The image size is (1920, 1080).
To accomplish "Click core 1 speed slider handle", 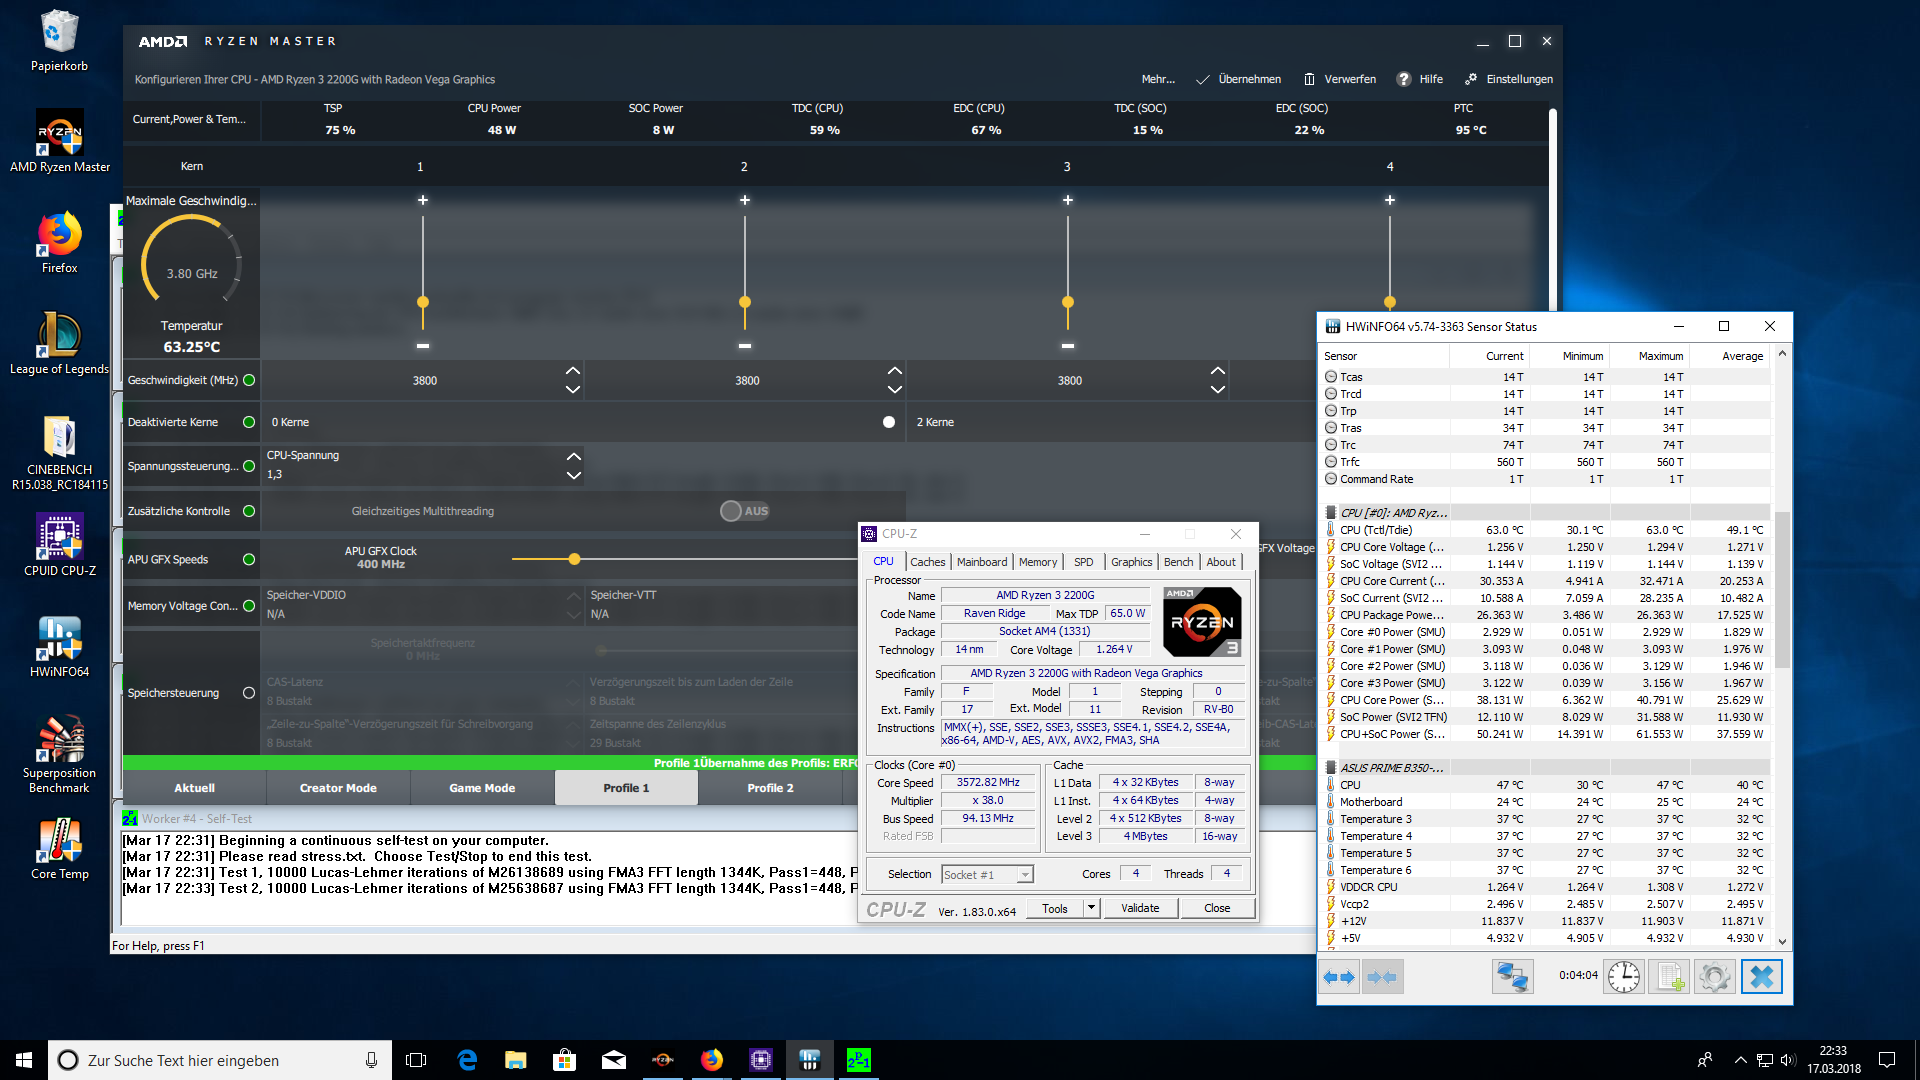I will pos(423,302).
